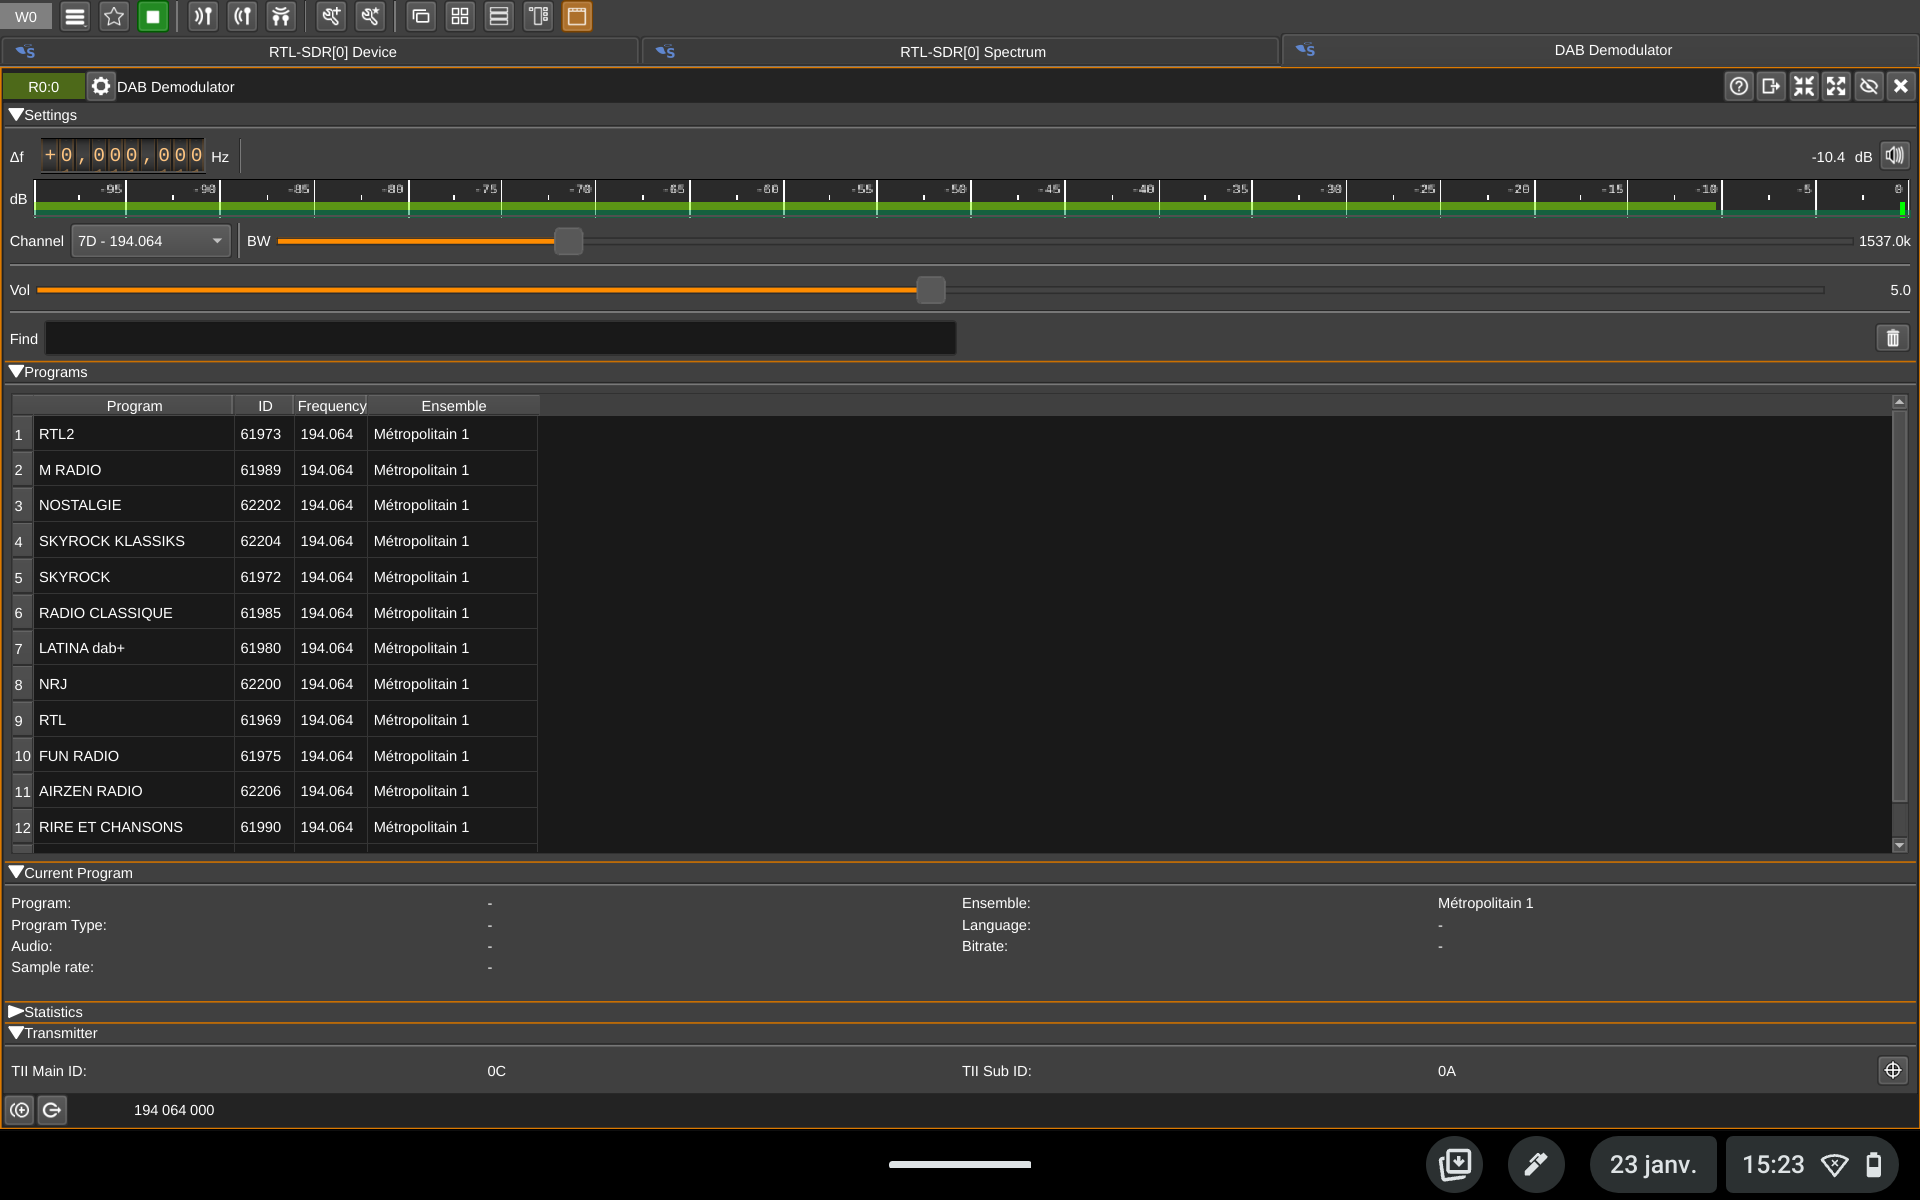Clear programs with the trash icon
The width and height of the screenshot is (1920, 1200).
(1893, 338)
